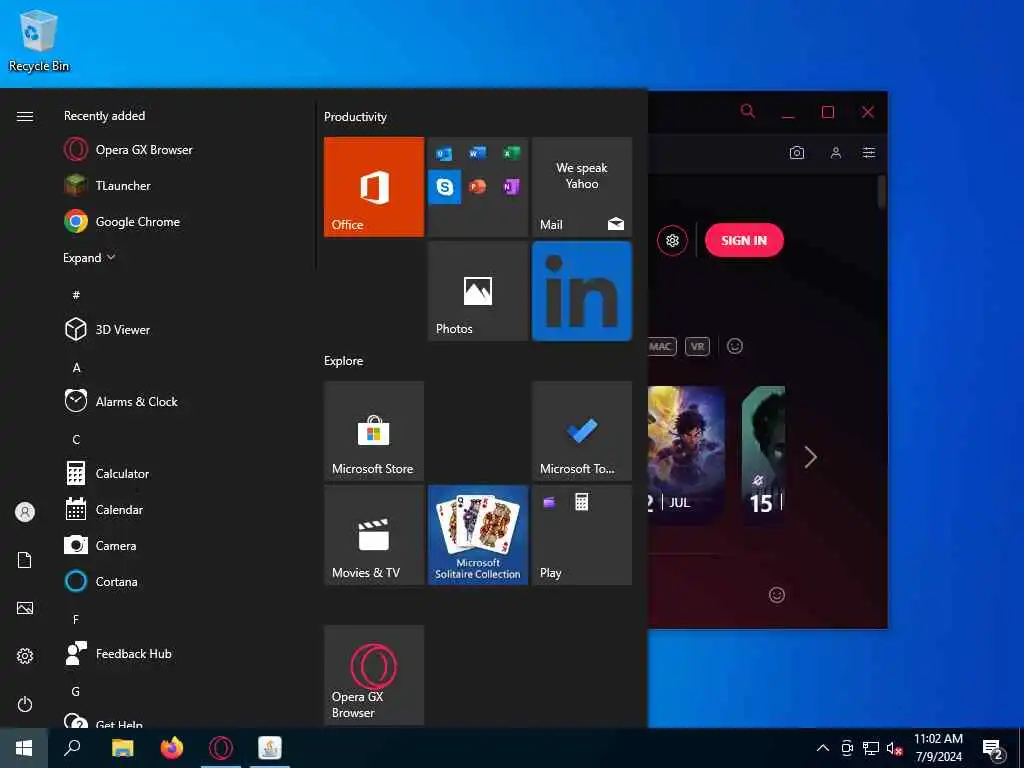The height and width of the screenshot is (768, 1024).
Task: Open the Java app on the taskbar
Action: (270, 748)
